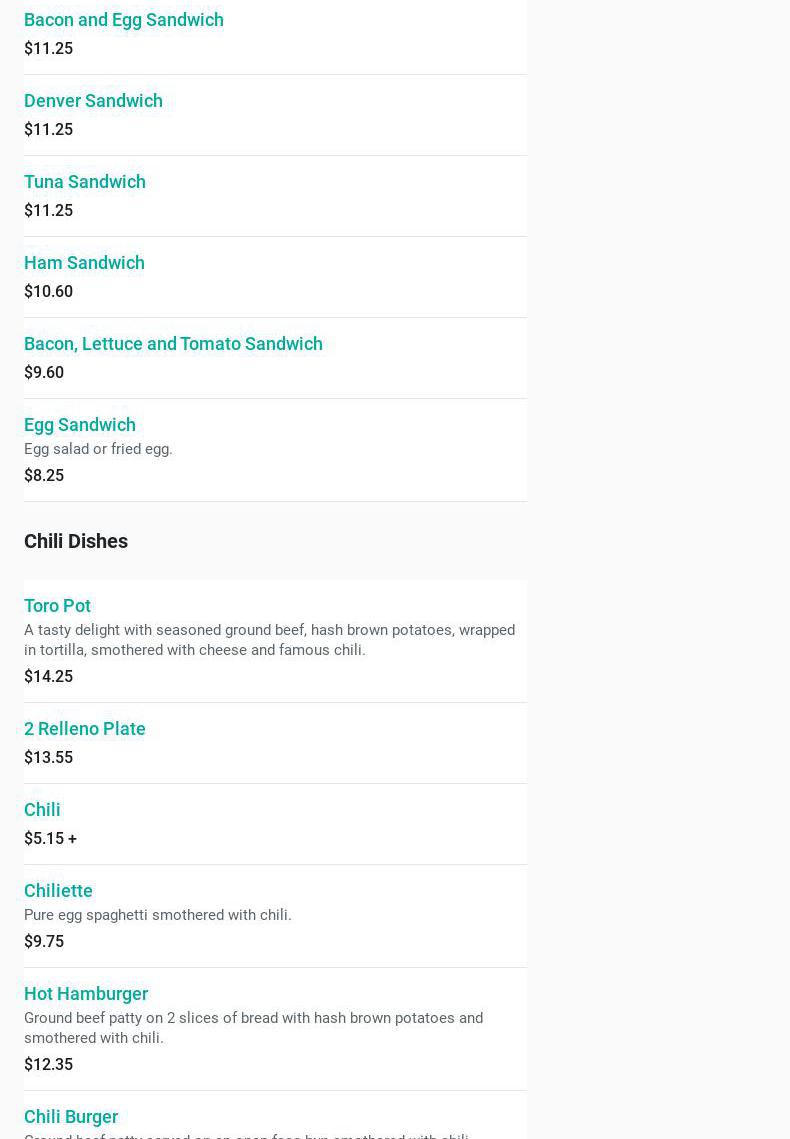Open the Bacon and Egg Sandwich item
This screenshot has height=1139, width=790.
(124, 20)
